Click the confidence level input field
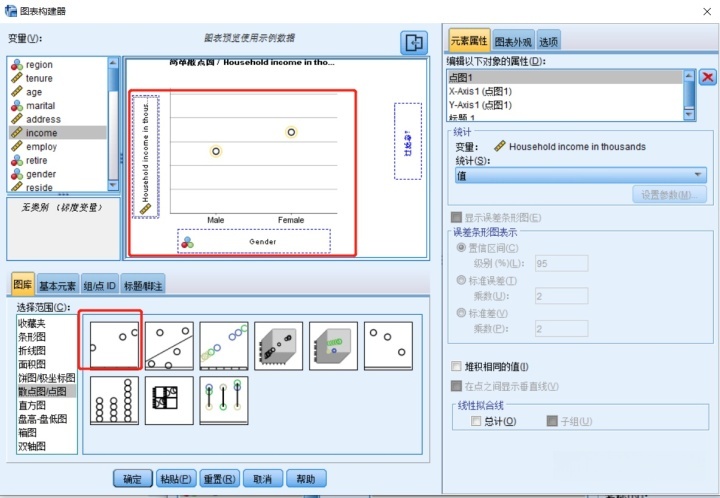This screenshot has height=498, width=720. point(562,263)
